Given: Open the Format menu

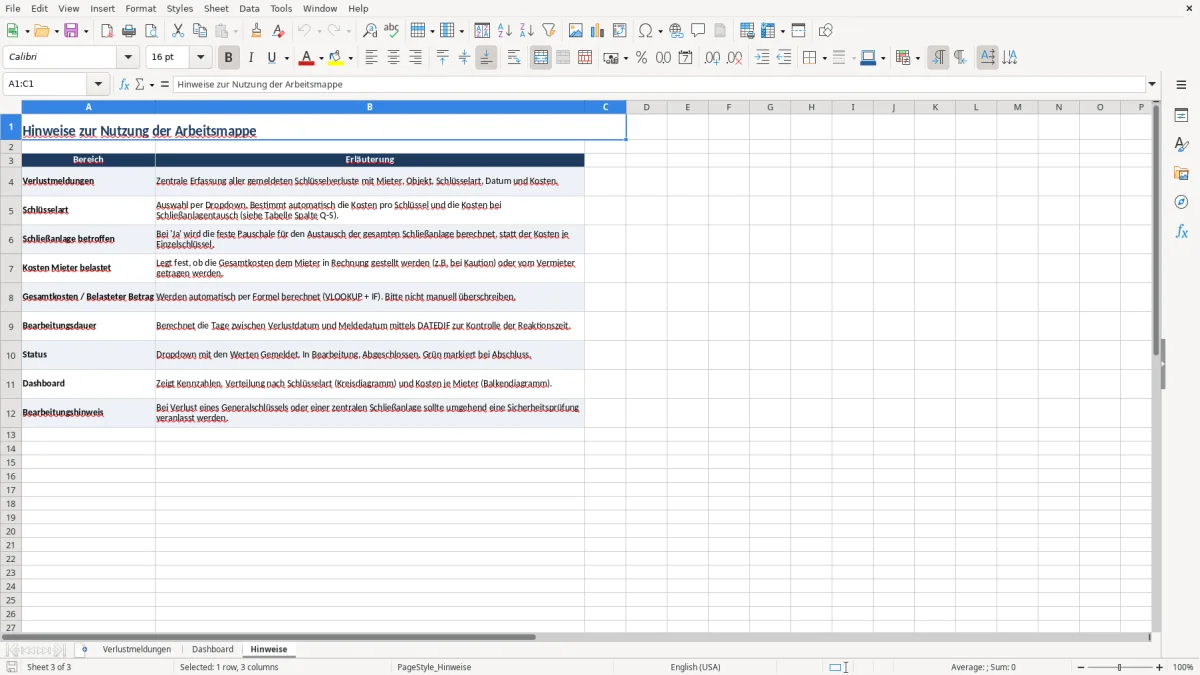Looking at the screenshot, I should point(141,8).
